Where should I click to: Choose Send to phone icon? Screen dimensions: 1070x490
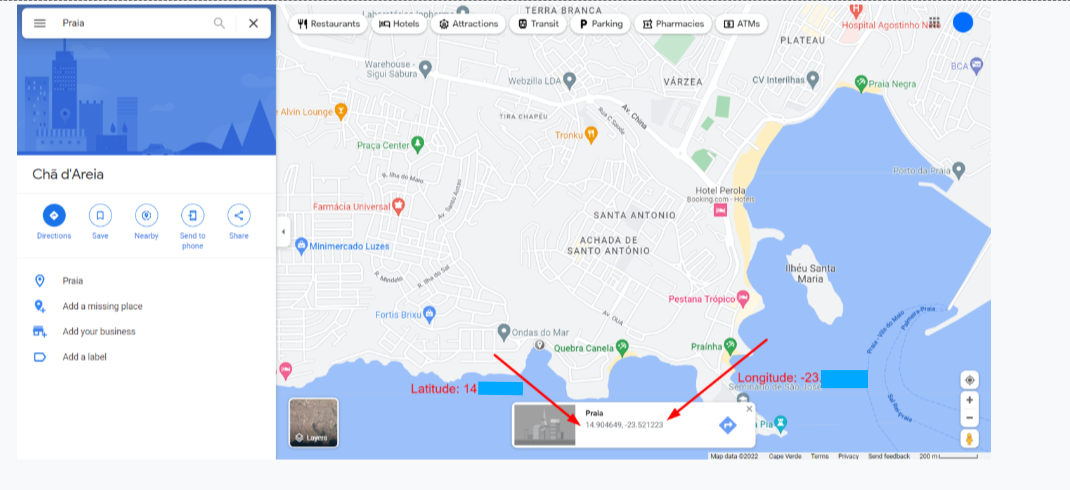point(192,216)
